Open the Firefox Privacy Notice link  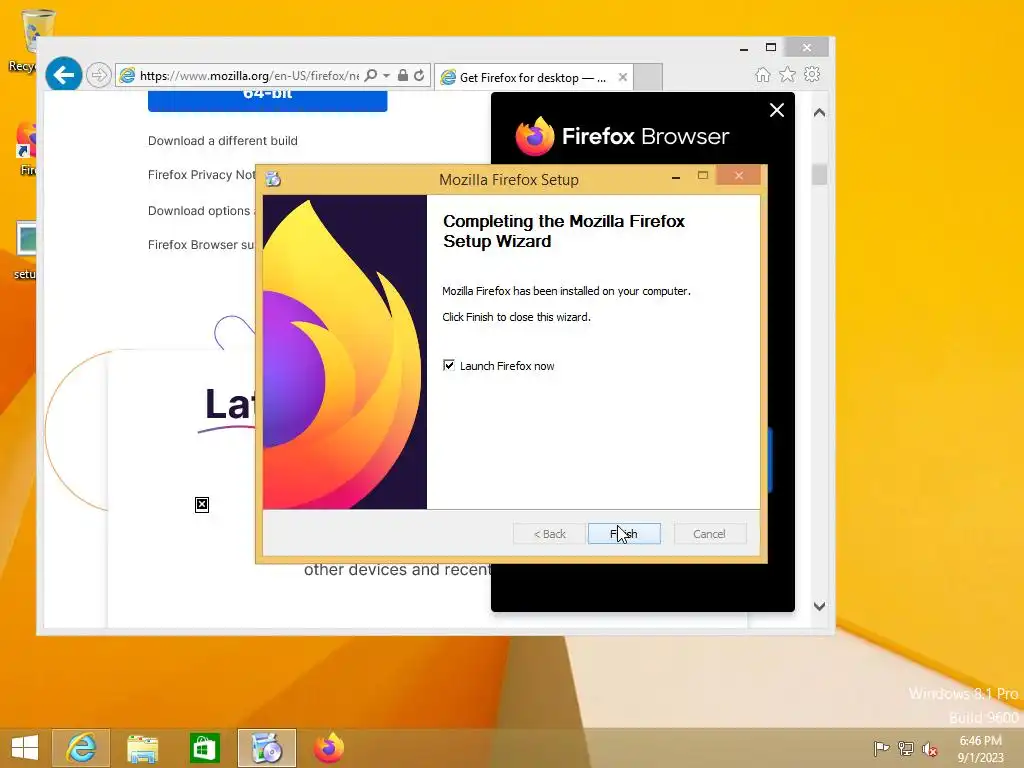pyautogui.click(x=202, y=174)
